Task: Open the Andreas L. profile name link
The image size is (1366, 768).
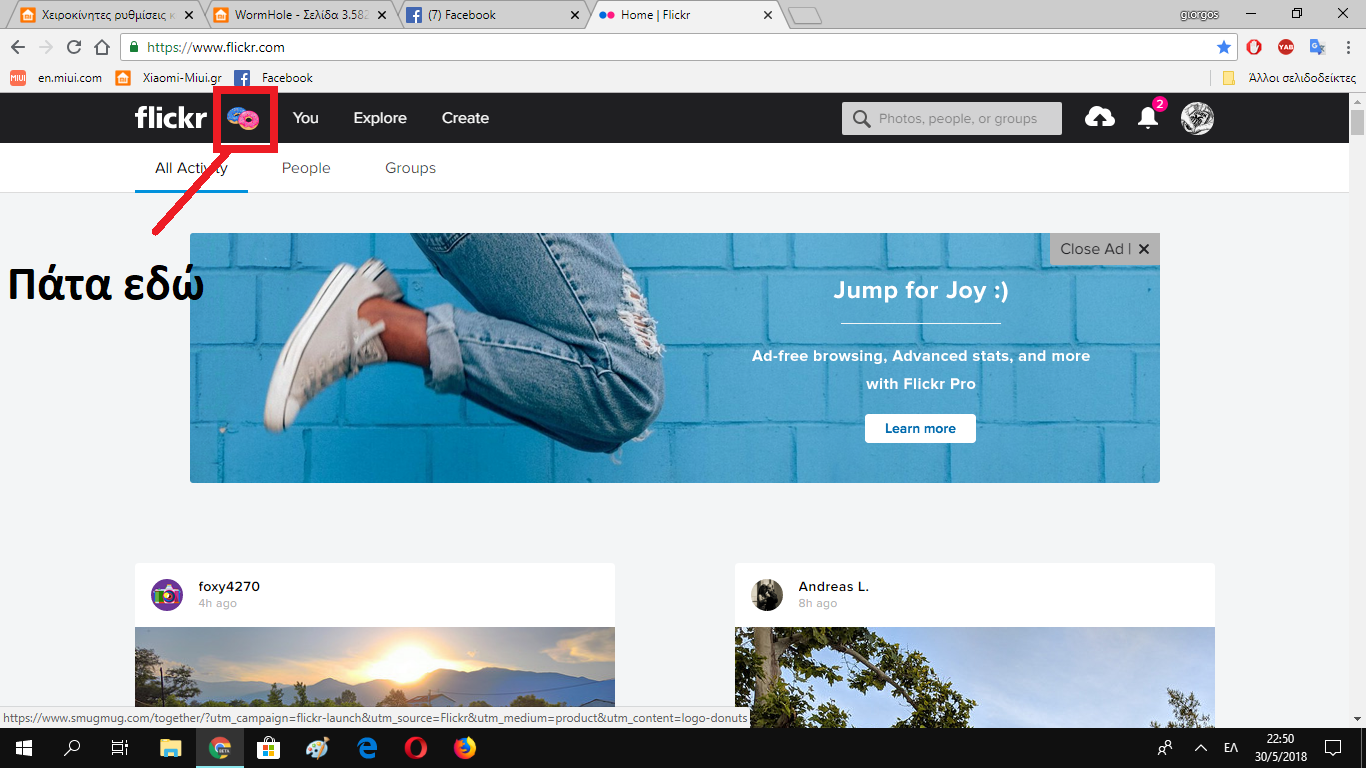Action: coord(834,587)
